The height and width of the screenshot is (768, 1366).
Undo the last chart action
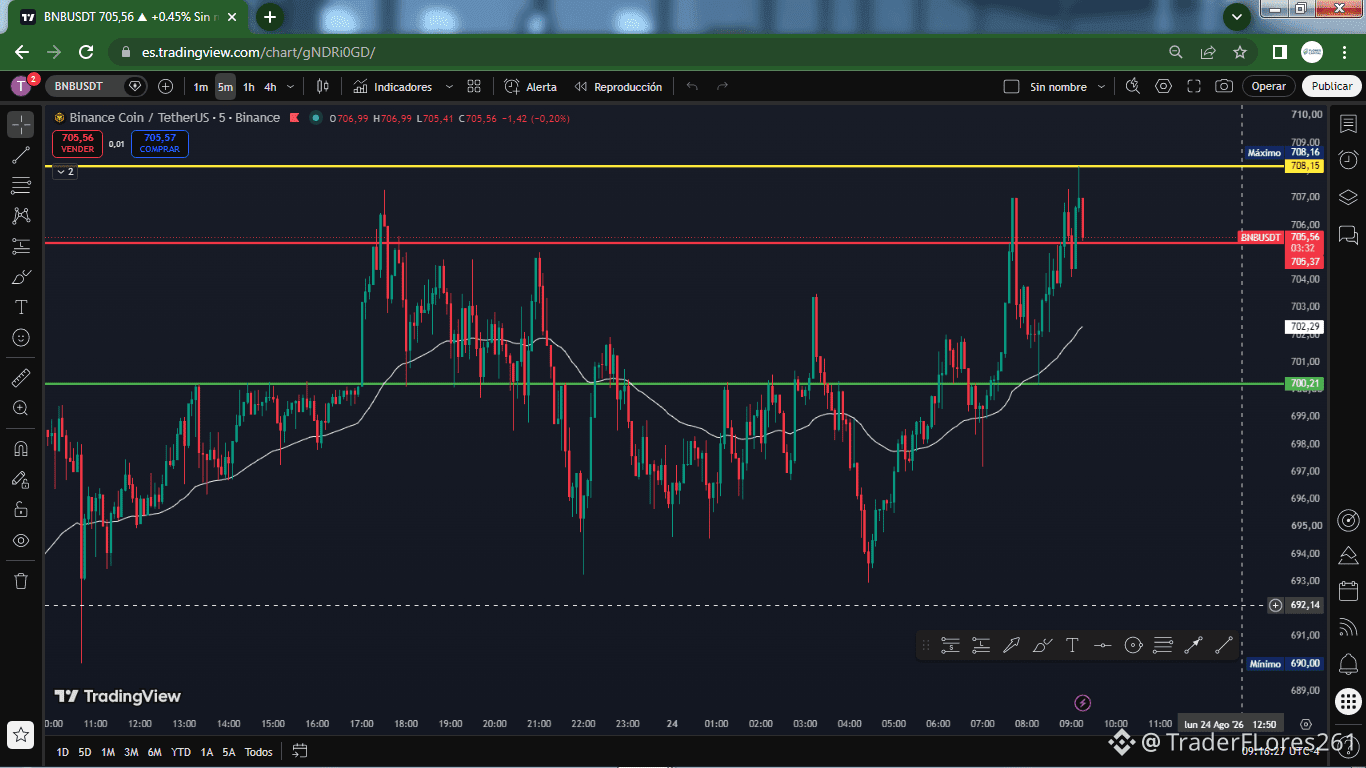[692, 87]
